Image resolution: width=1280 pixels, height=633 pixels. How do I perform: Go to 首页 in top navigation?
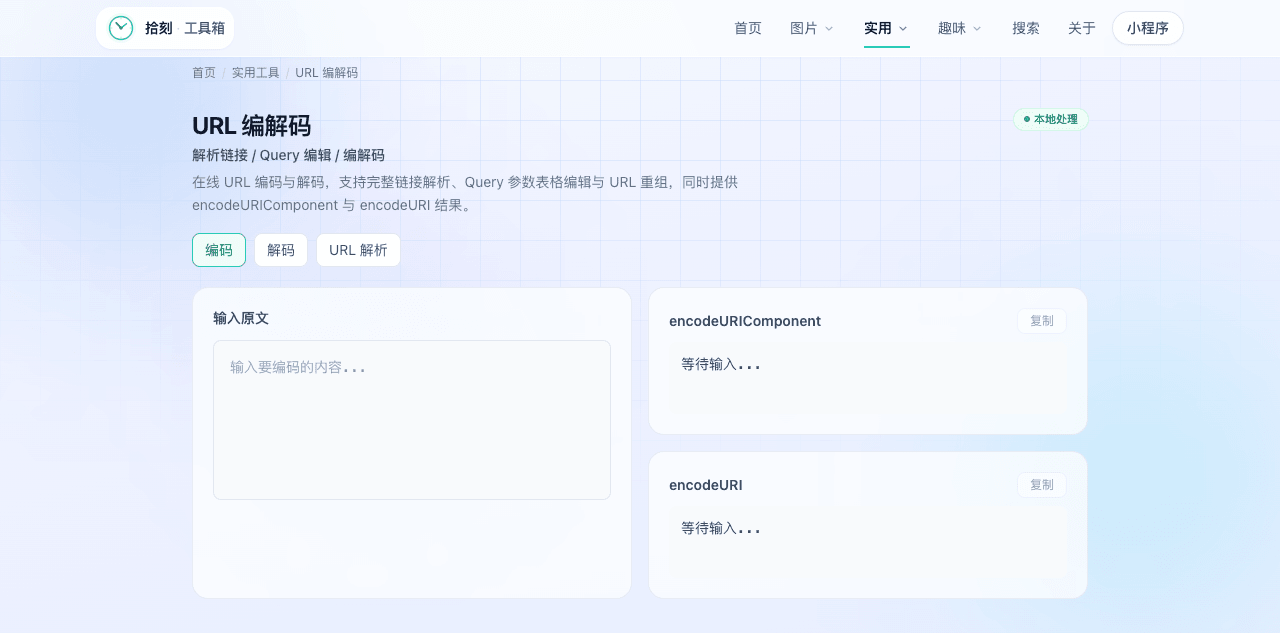(748, 28)
